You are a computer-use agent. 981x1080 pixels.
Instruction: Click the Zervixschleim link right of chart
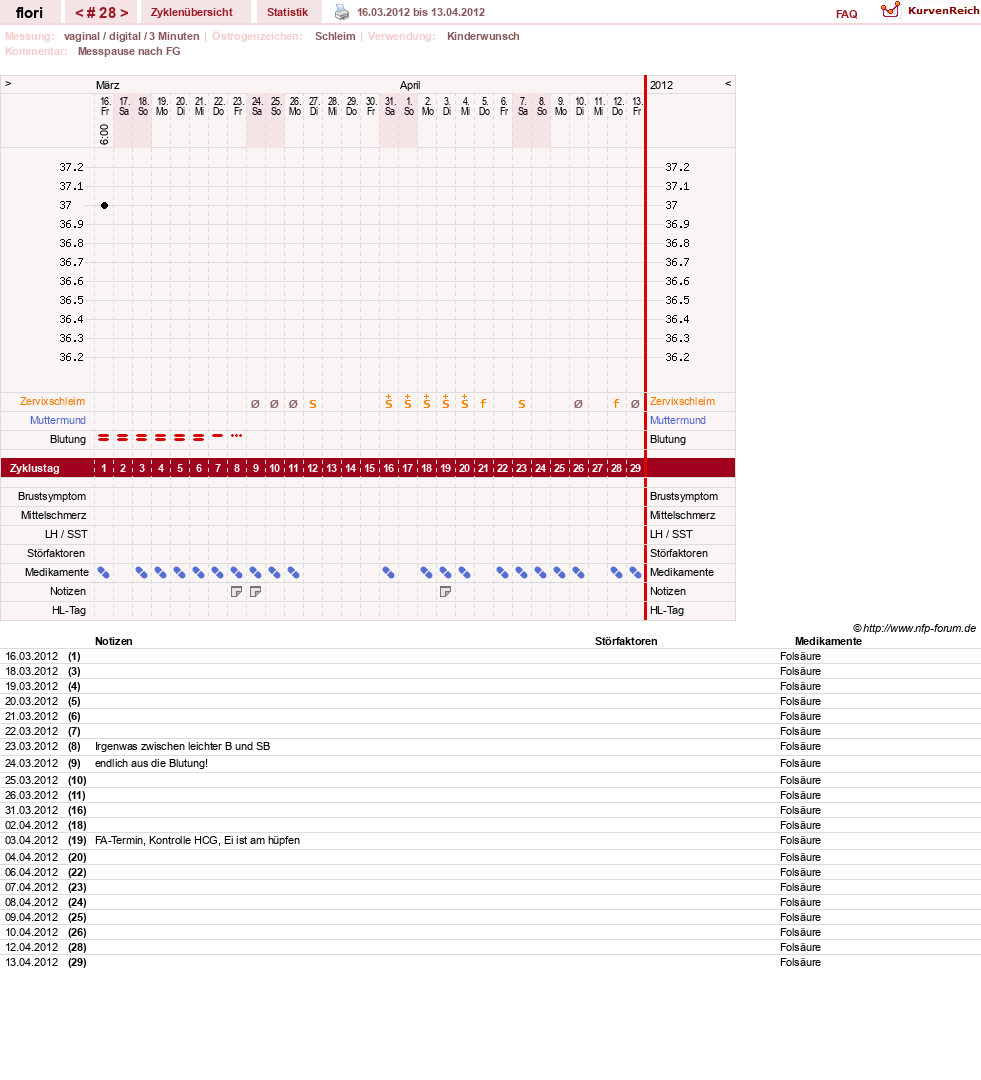point(682,401)
